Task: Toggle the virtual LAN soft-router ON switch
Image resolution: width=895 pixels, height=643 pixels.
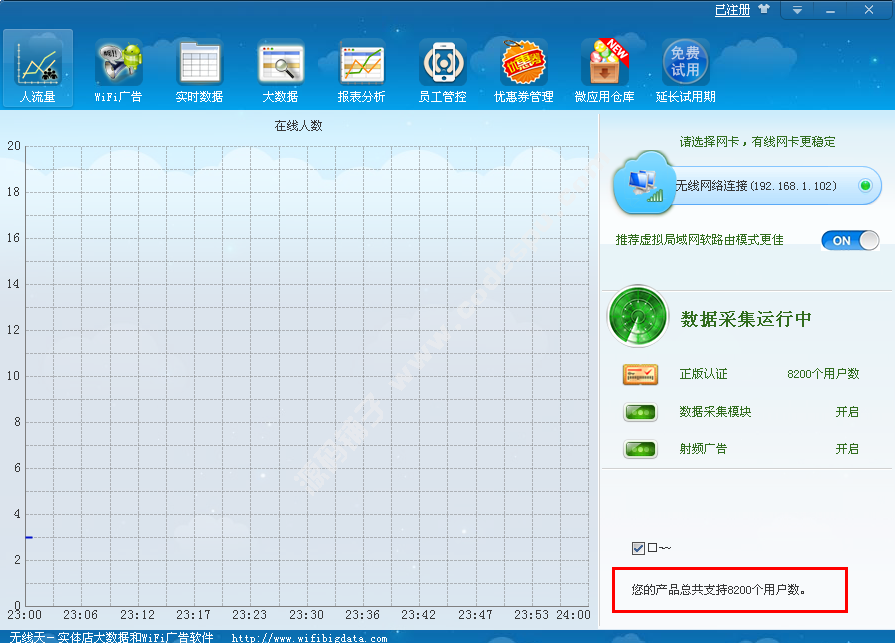Action: click(850, 240)
